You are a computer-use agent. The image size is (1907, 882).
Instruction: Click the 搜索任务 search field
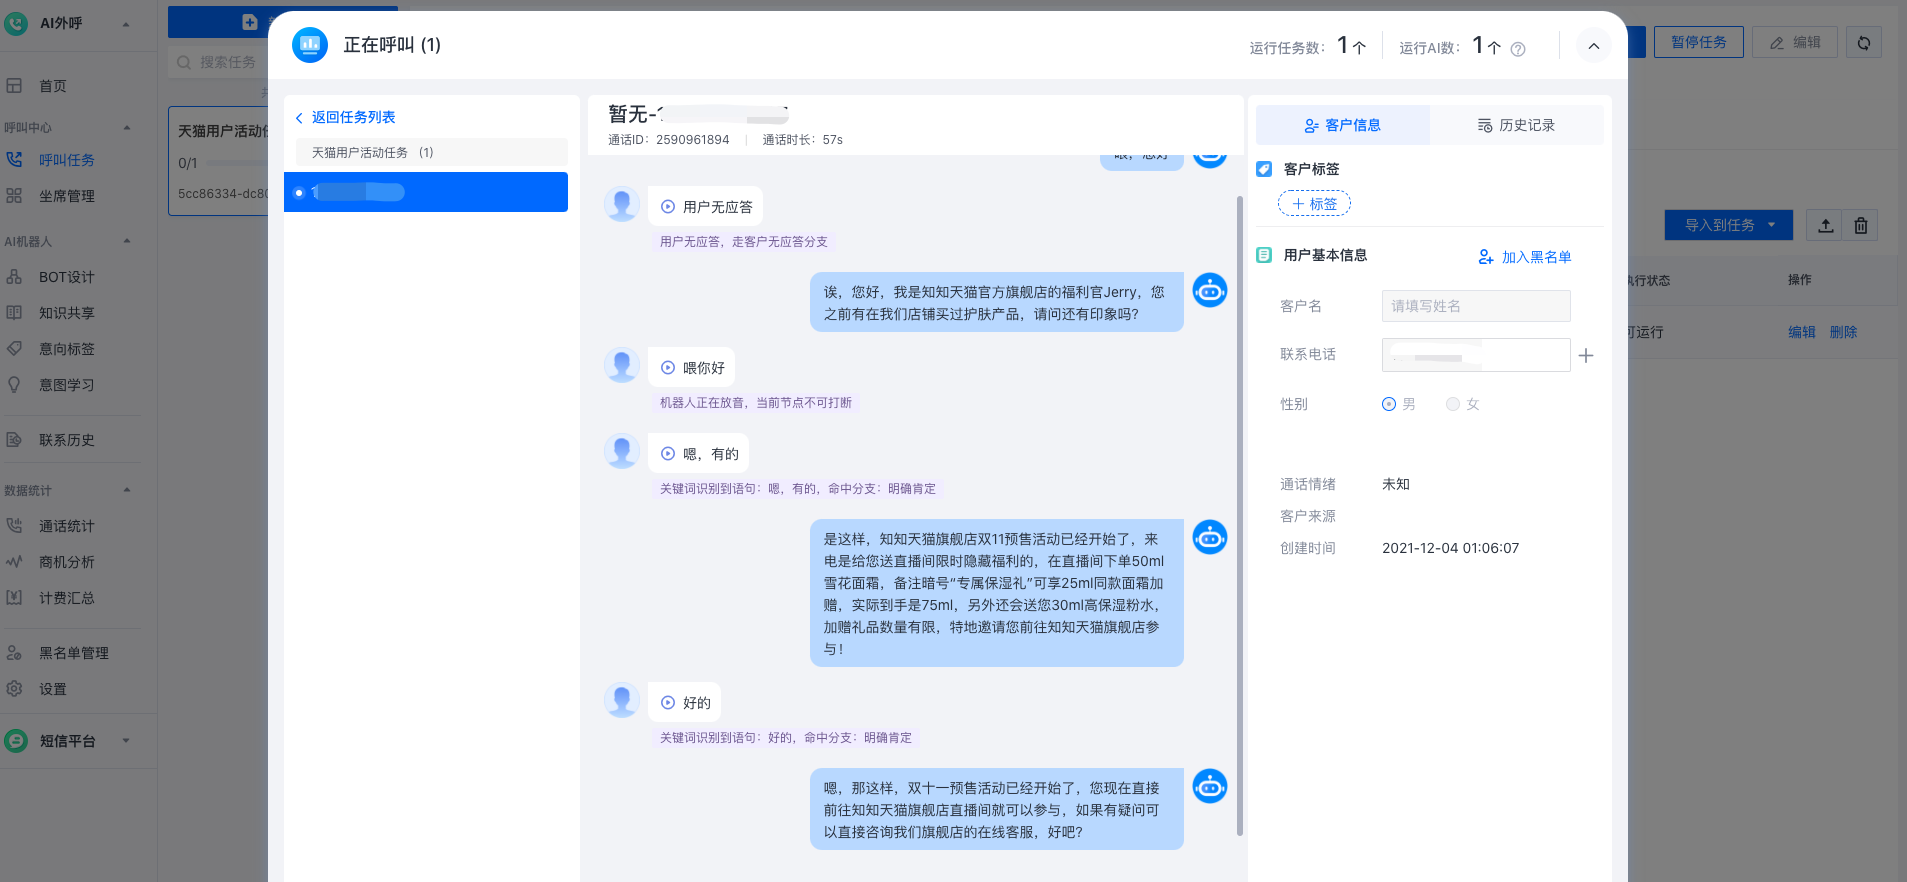(x=218, y=62)
